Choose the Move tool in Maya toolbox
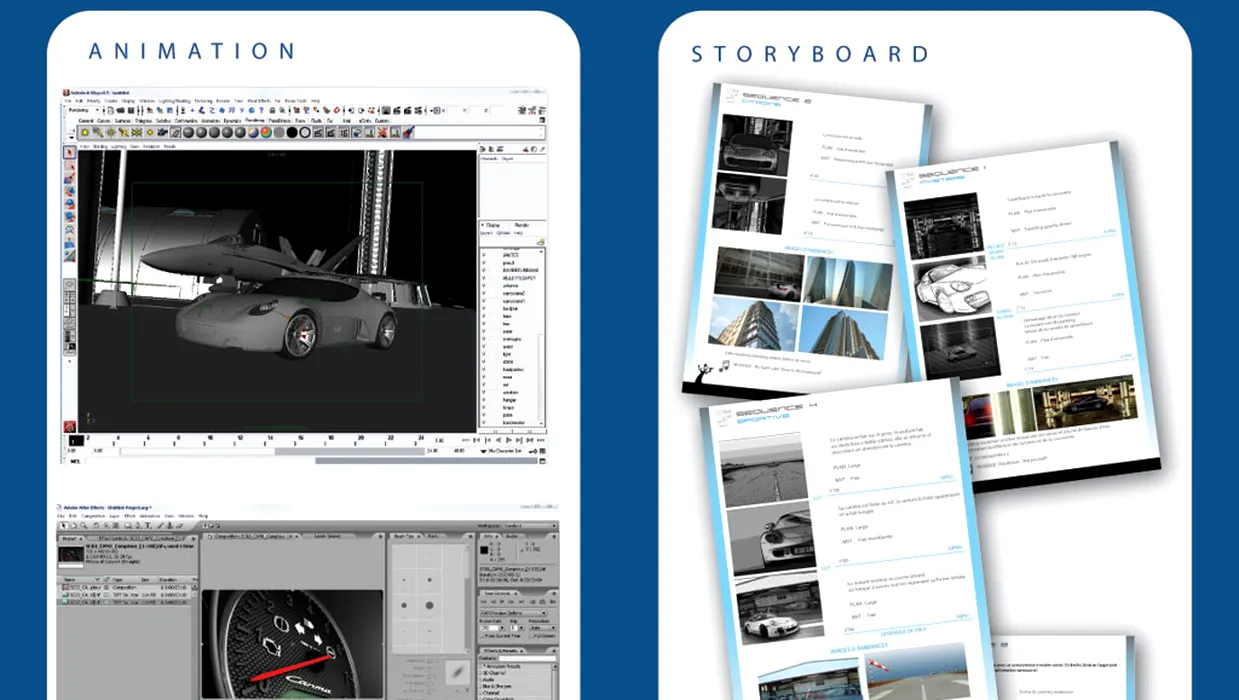 [70, 191]
